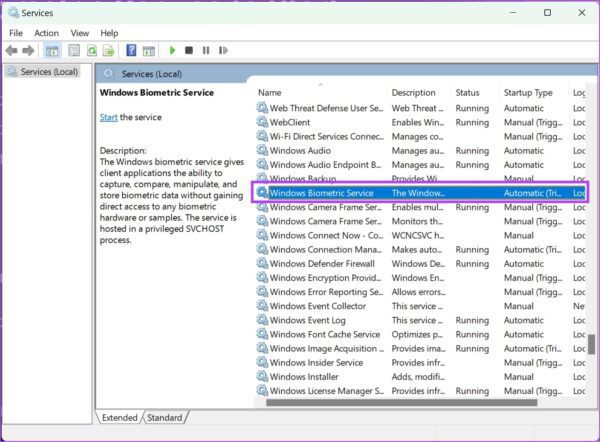Select Windows Error Reporting Service name
600x442 pixels.
326,292
